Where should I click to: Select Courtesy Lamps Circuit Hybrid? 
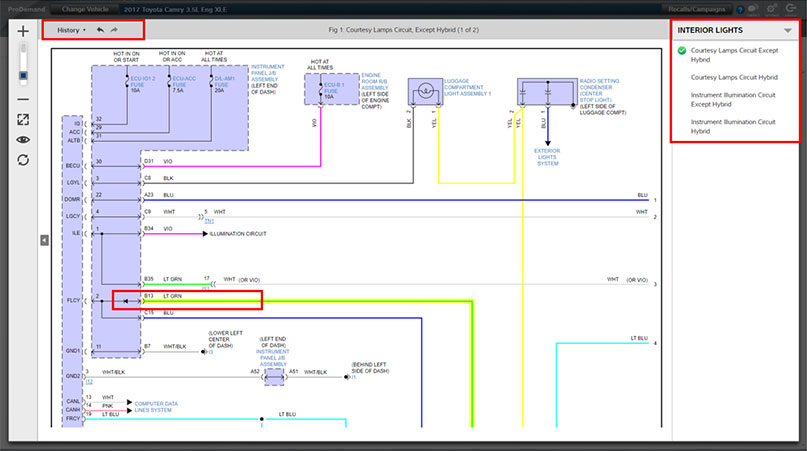(734, 77)
